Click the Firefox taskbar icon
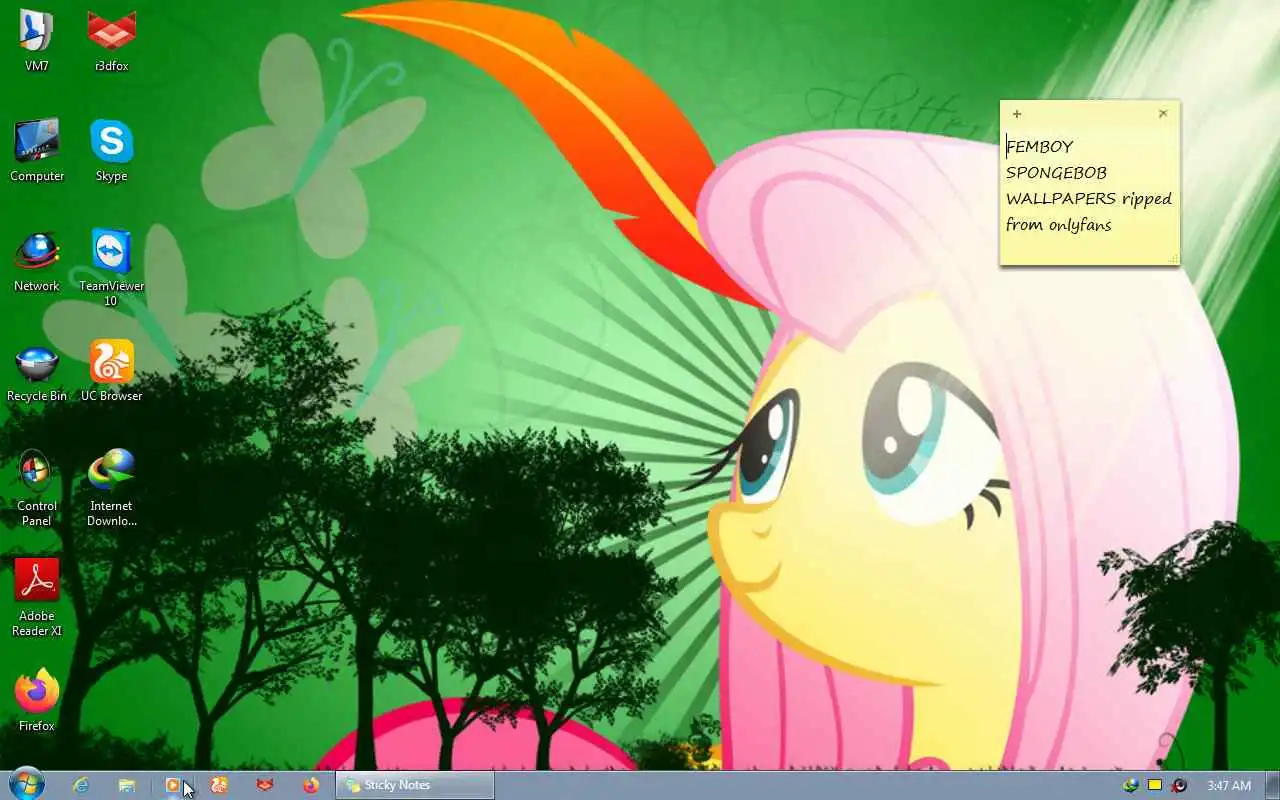Viewport: 1280px width, 800px height. (311, 785)
